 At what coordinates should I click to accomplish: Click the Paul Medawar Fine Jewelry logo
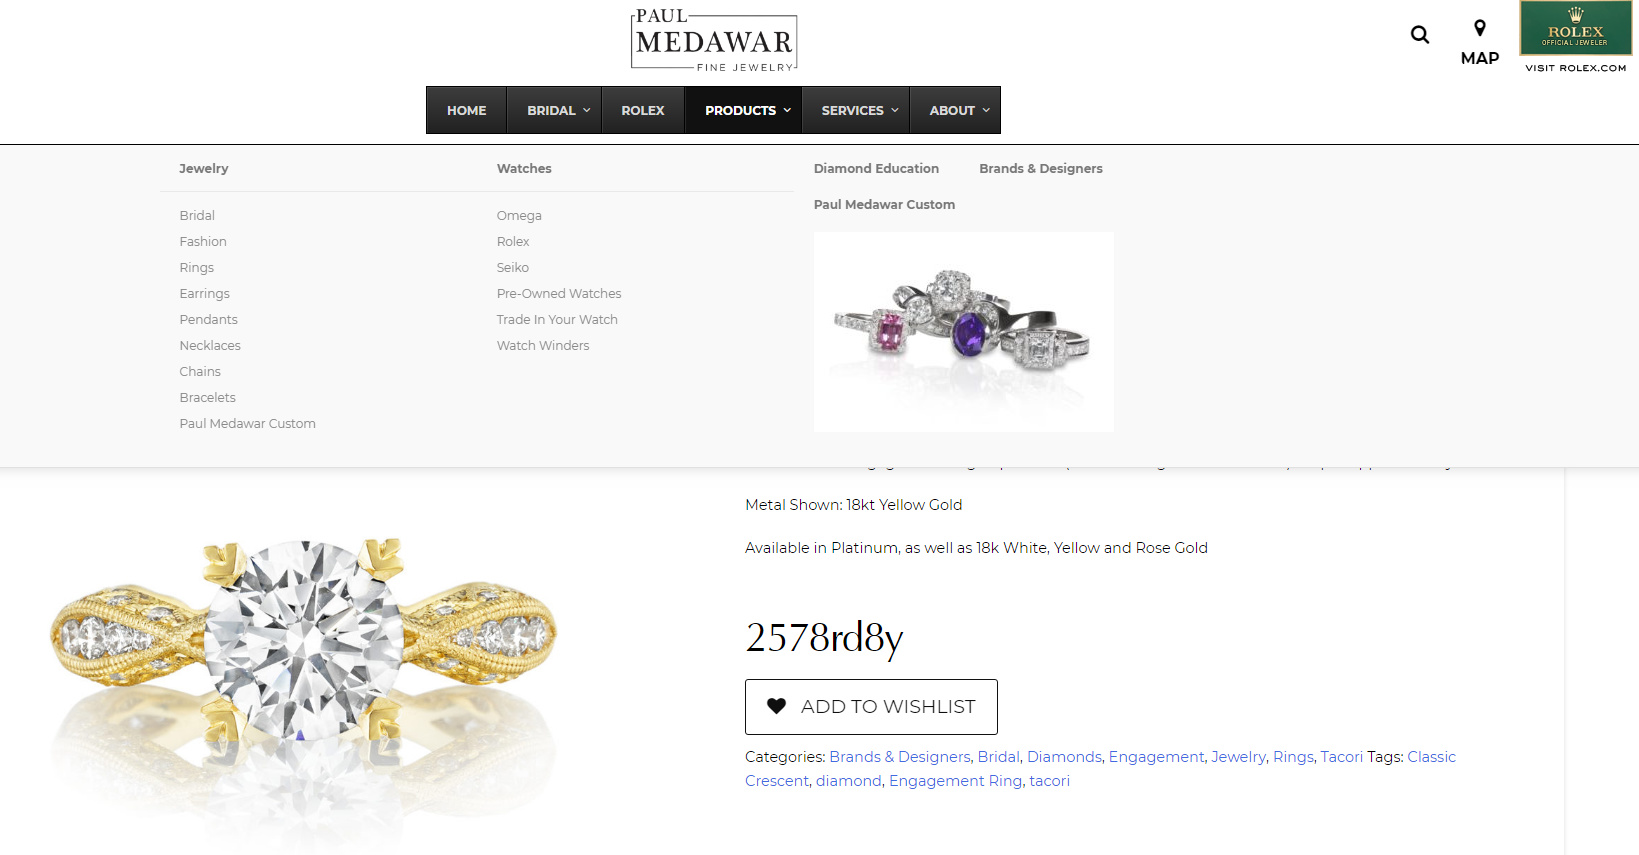pos(714,40)
